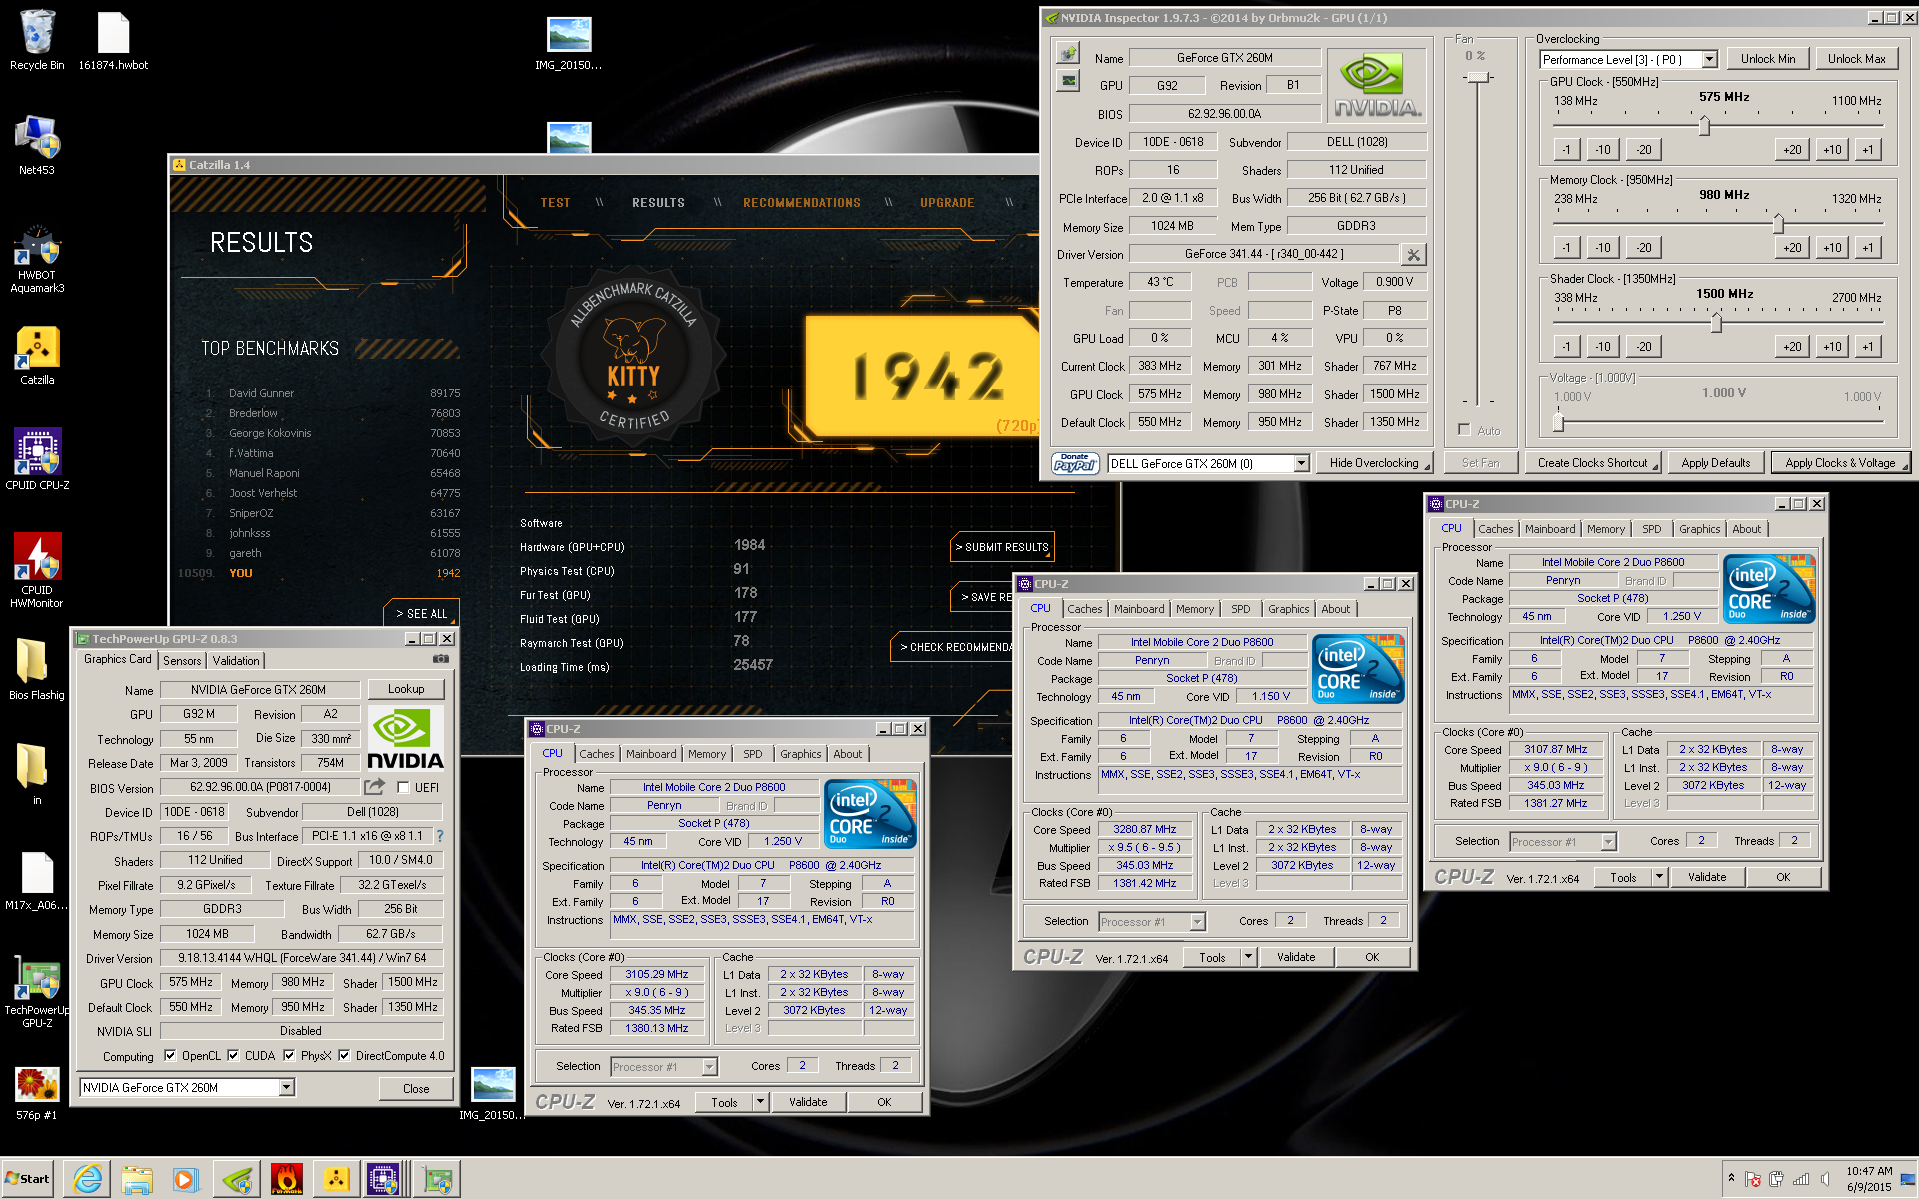Image resolution: width=1919 pixels, height=1199 pixels.
Task: Toggle the OpenCL checkbox in GPU-Z
Action: coord(170,1055)
